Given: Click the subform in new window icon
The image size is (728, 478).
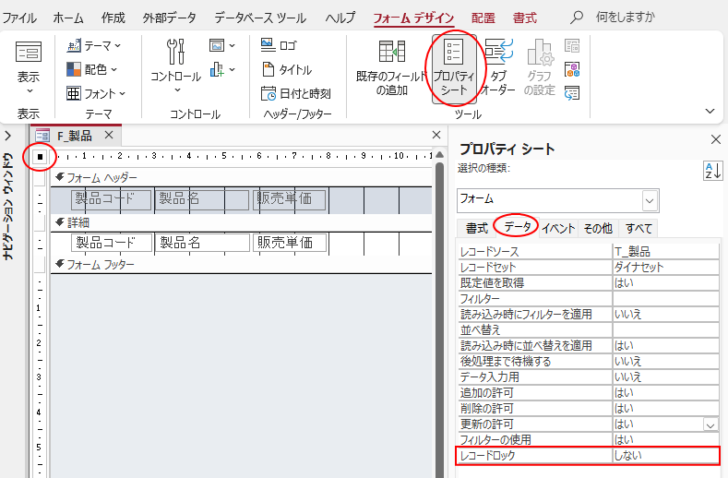Looking at the screenshot, I should click(572, 46).
